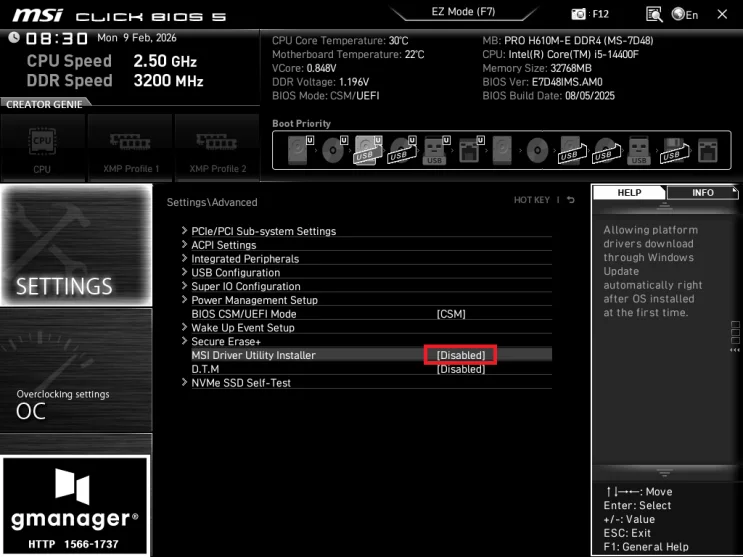Click the BIOS Build Date 08/05/2025 line
The height and width of the screenshot is (557, 743).
tap(548, 96)
